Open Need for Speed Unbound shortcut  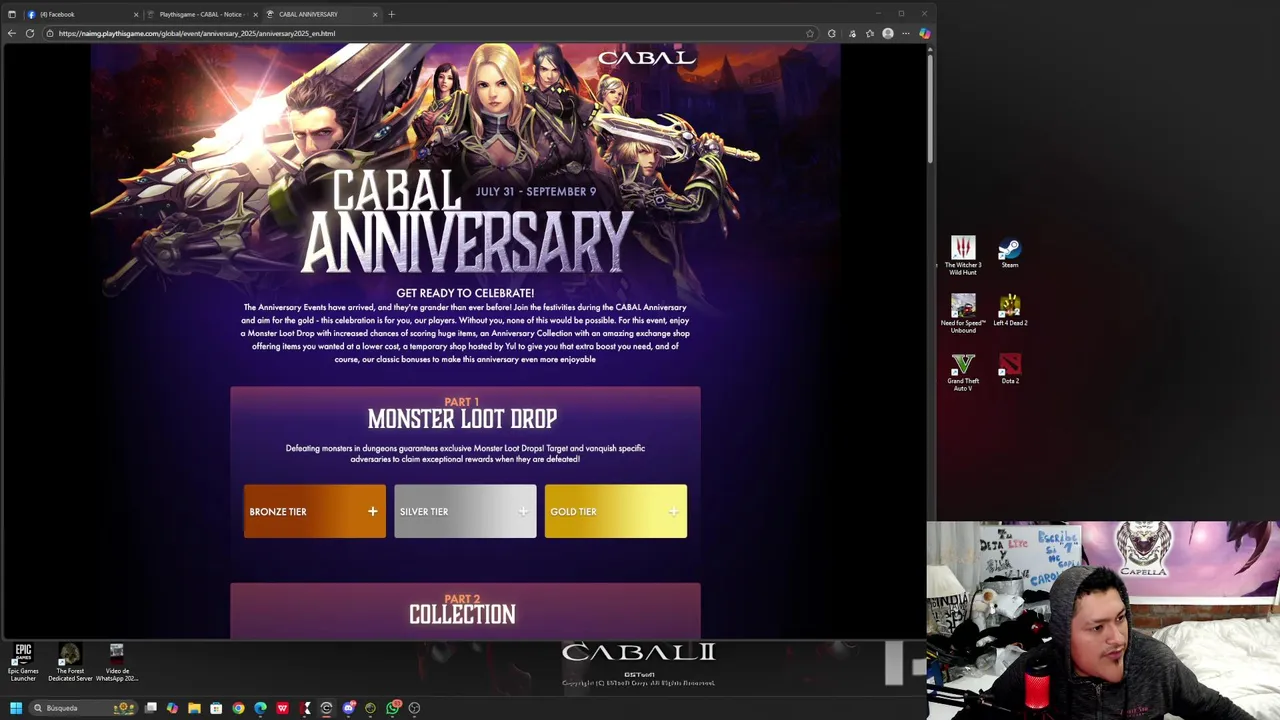tap(963, 313)
